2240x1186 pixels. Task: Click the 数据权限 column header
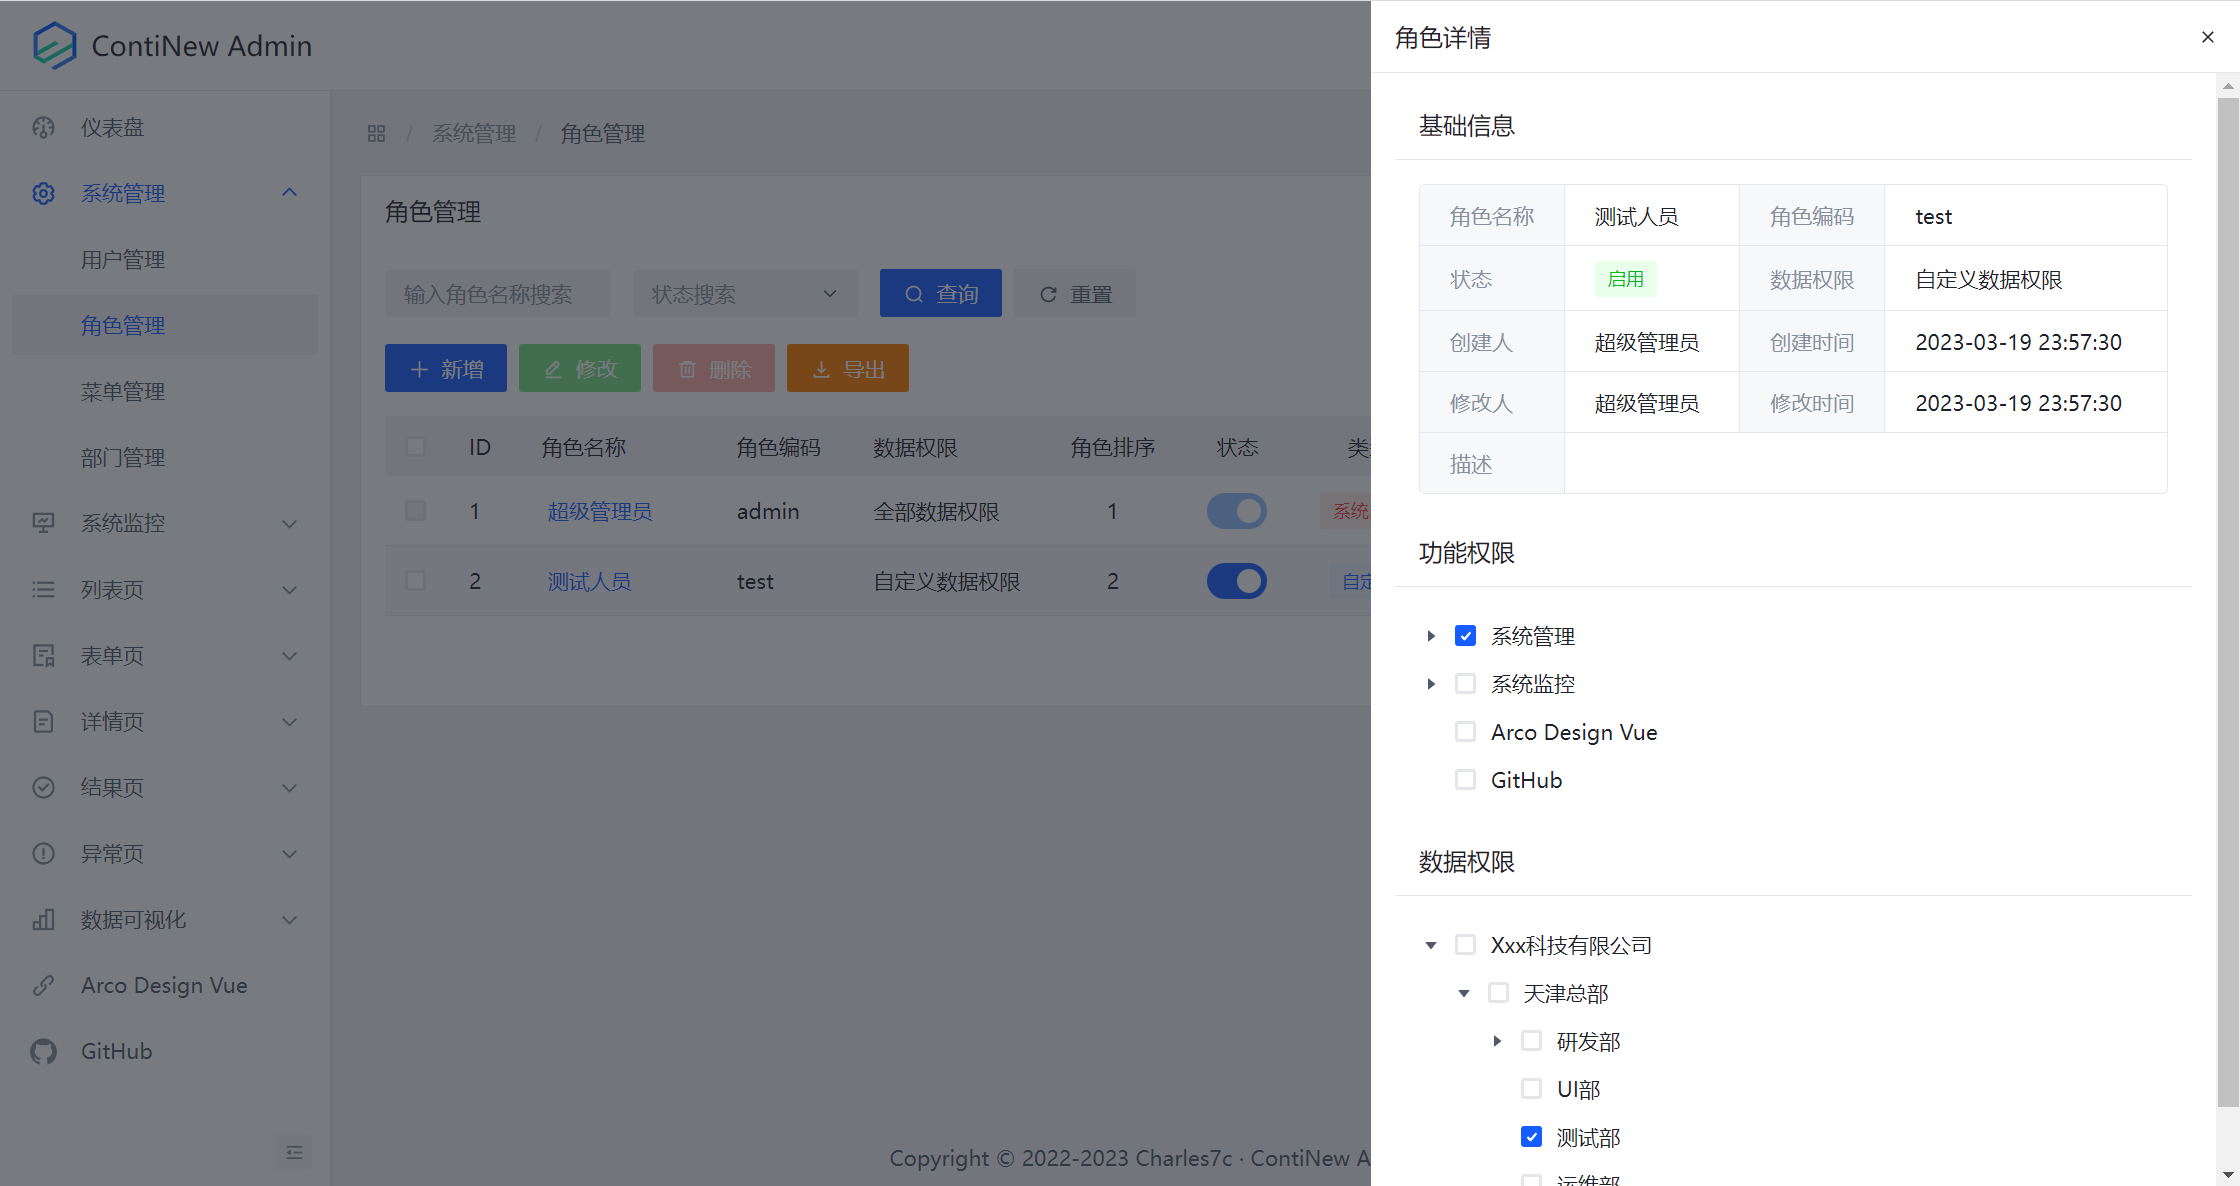pos(915,447)
